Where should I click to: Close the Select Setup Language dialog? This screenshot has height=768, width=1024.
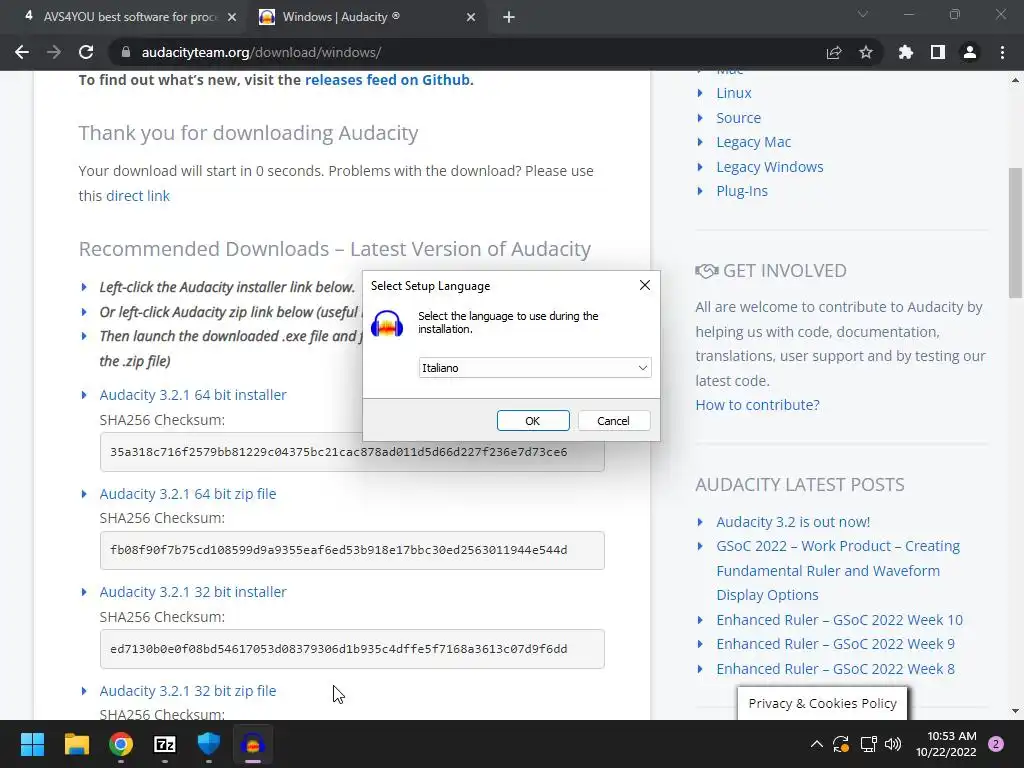click(x=645, y=285)
